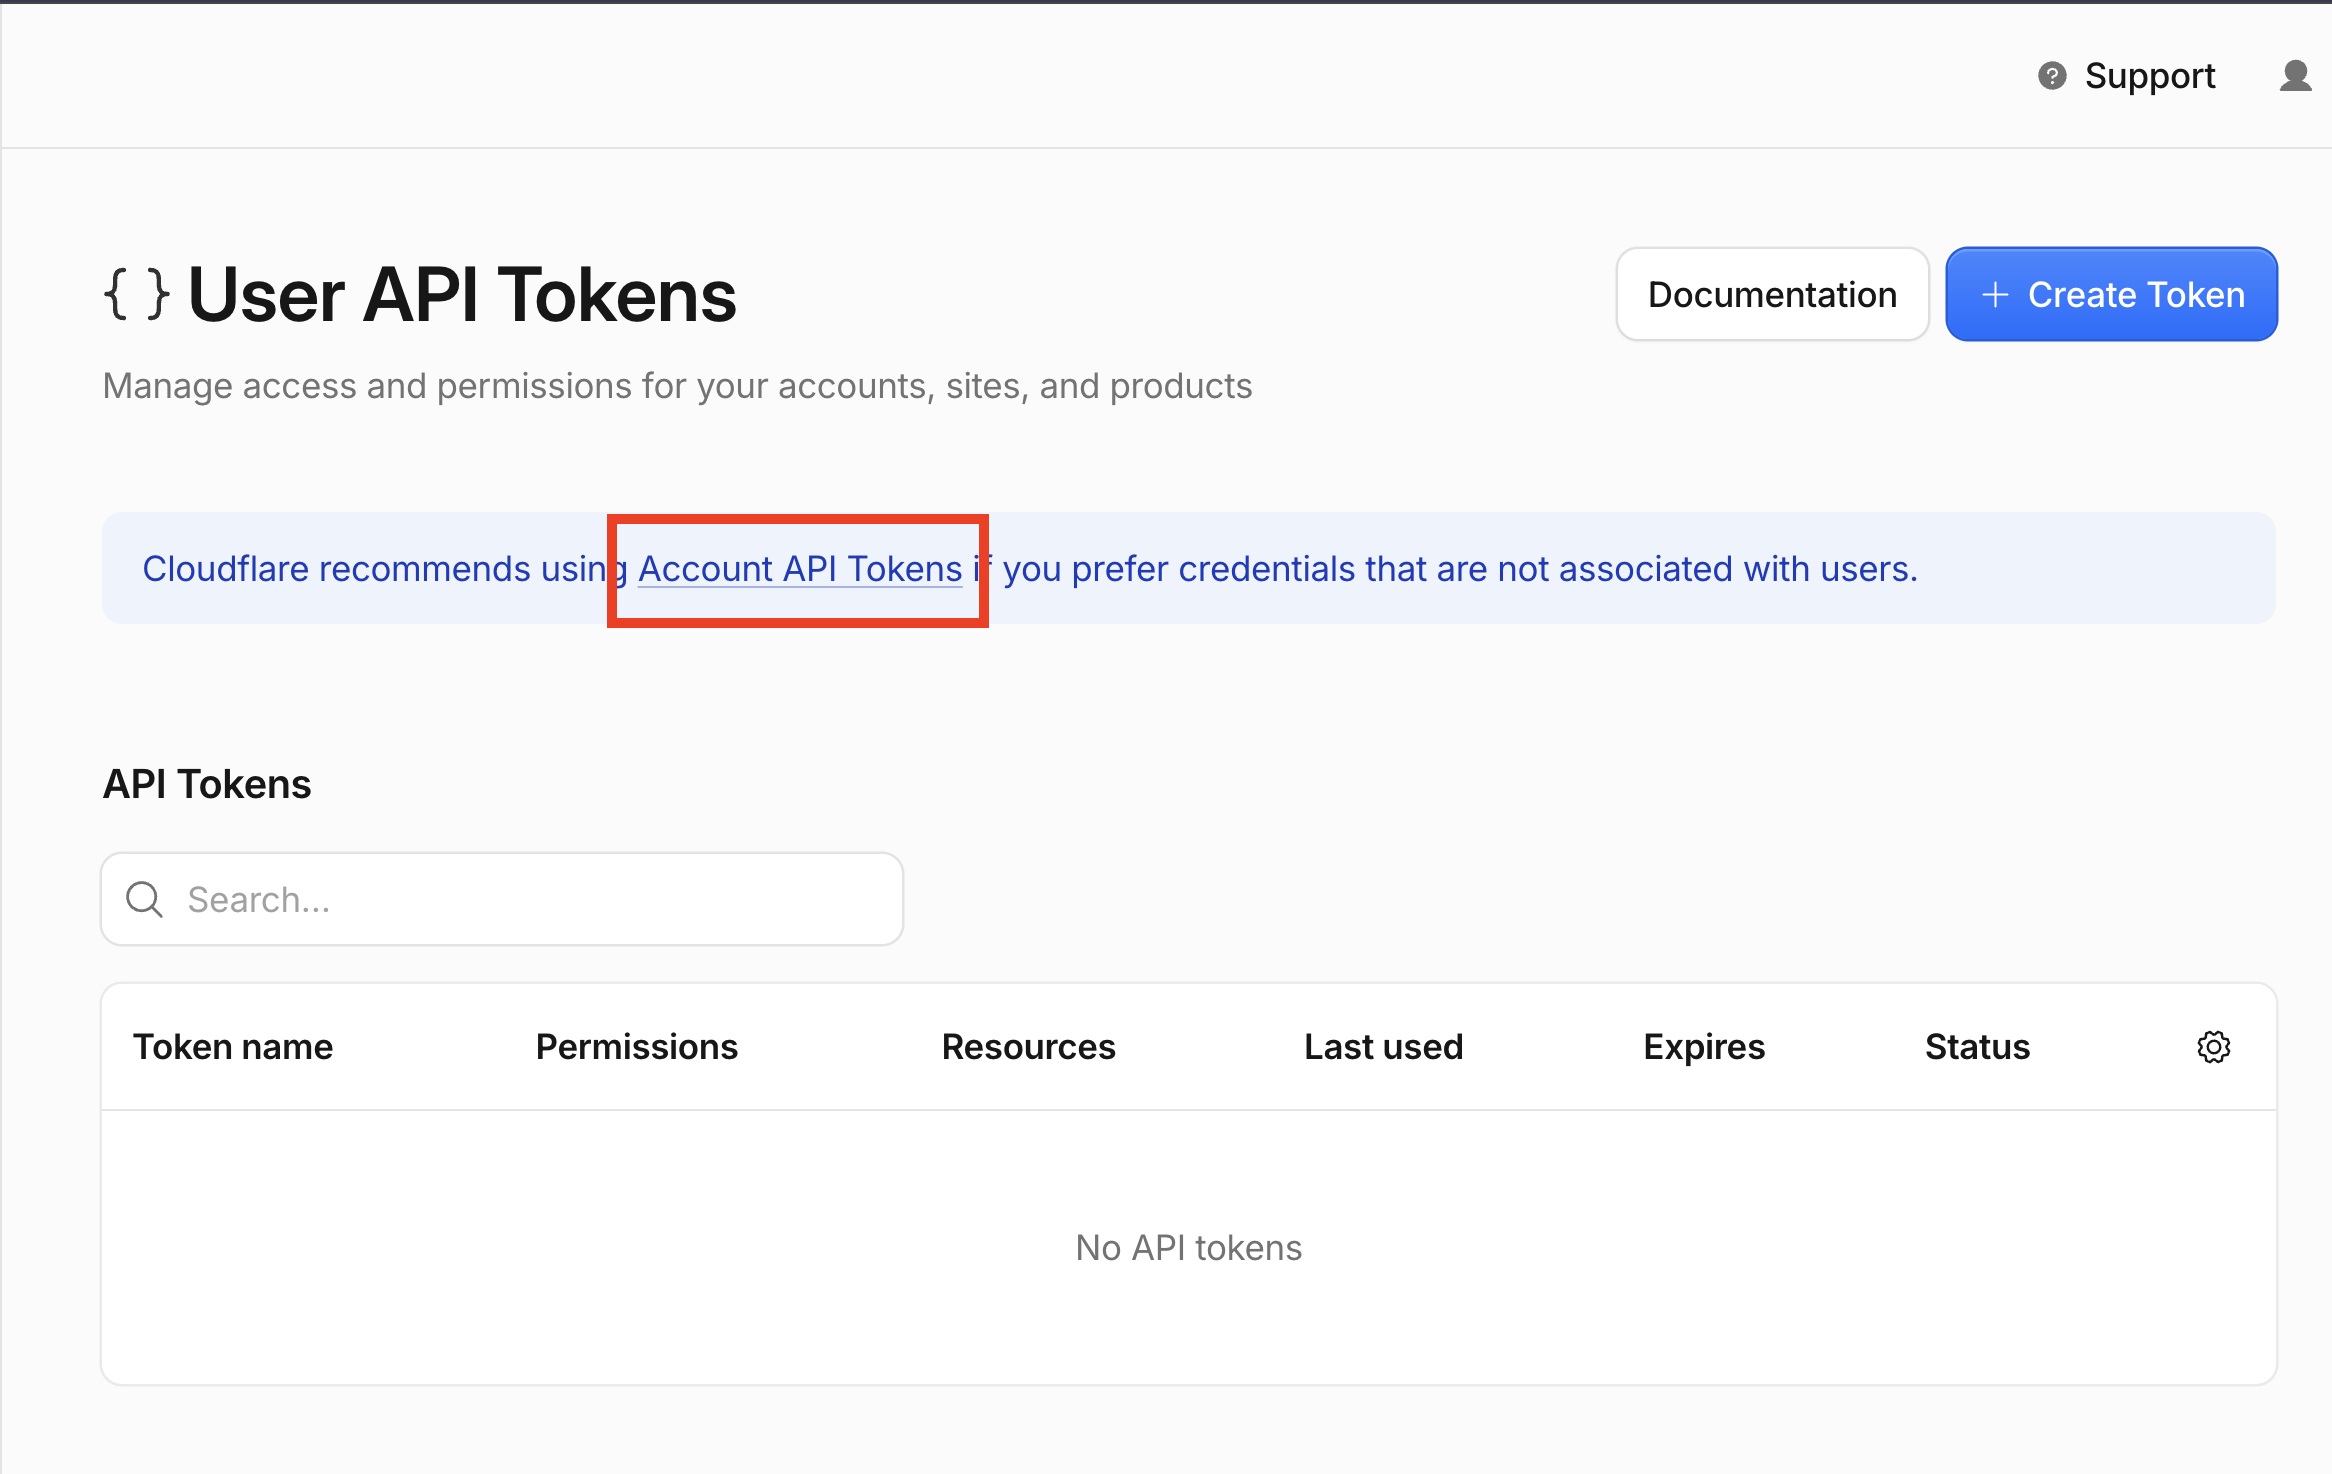Screen dimensions: 2332x1474
Task: Focus the token Search field
Action: tap(502, 899)
